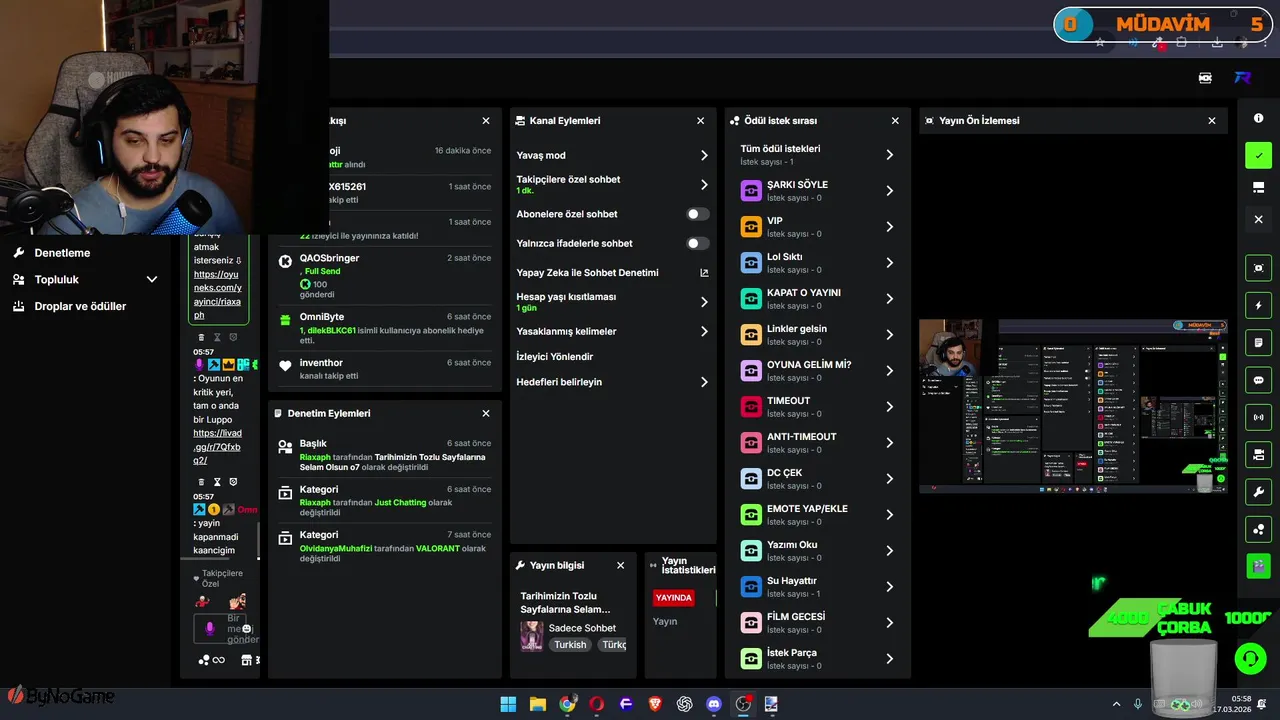Open Brave browser from the taskbar
The image size is (1280, 720).
pos(655,704)
